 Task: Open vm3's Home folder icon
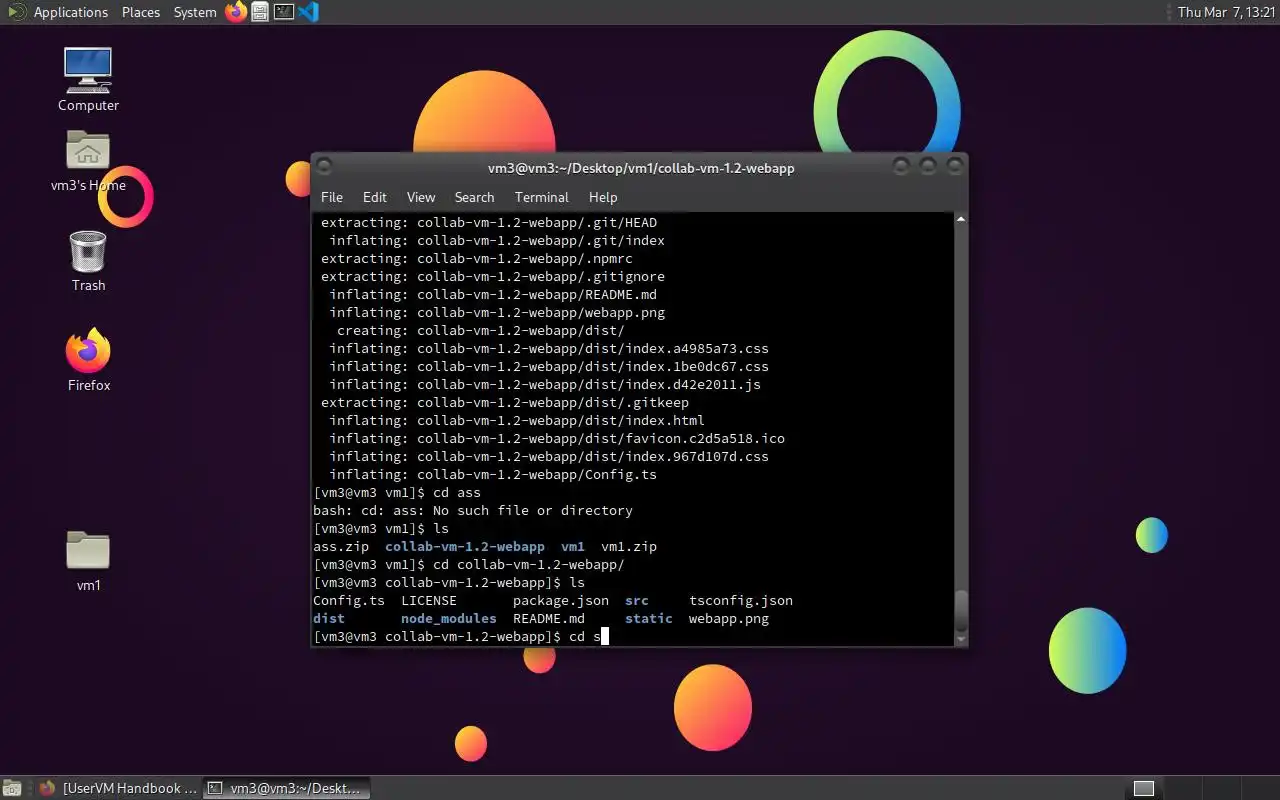coord(88,160)
